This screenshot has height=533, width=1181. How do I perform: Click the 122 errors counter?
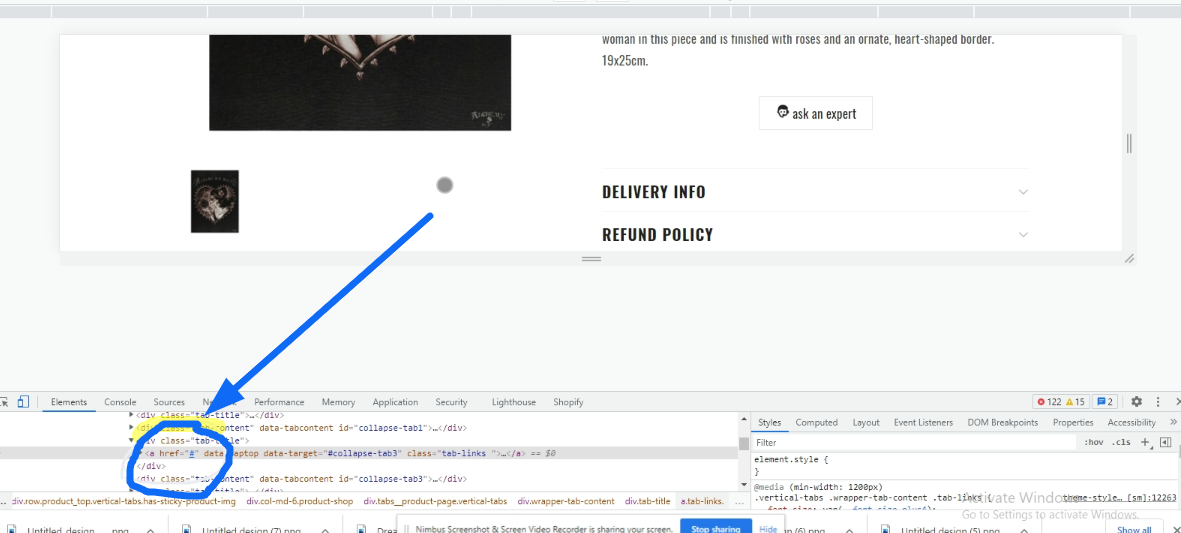coord(1049,402)
